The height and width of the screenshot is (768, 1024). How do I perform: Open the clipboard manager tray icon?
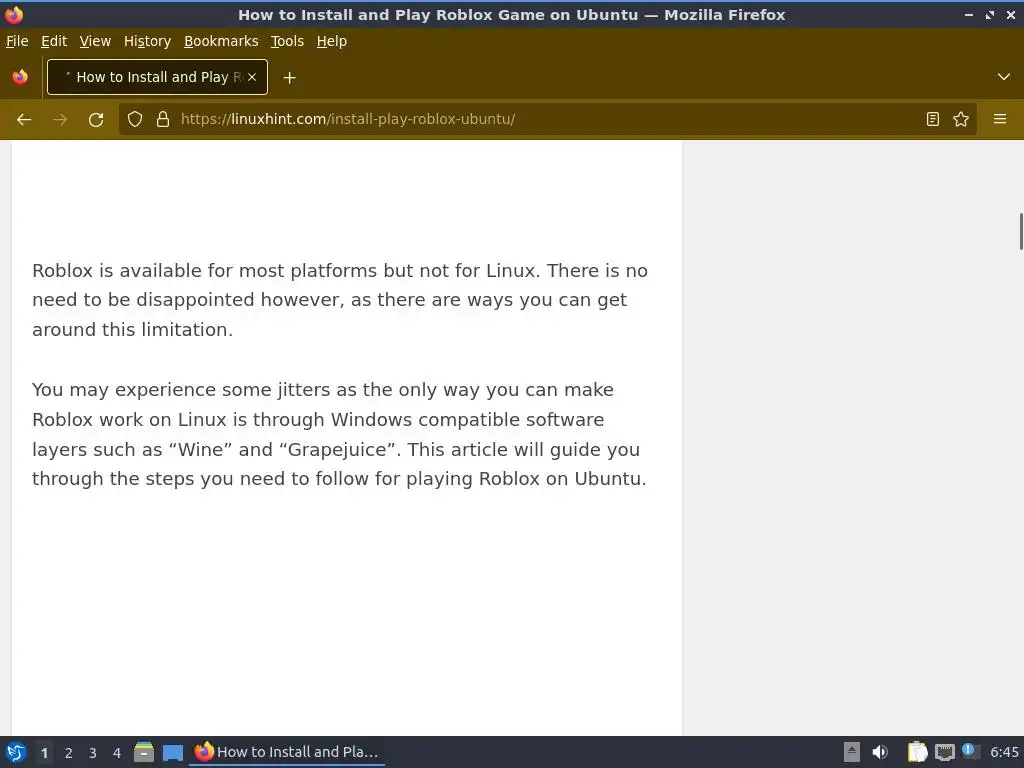click(918, 752)
